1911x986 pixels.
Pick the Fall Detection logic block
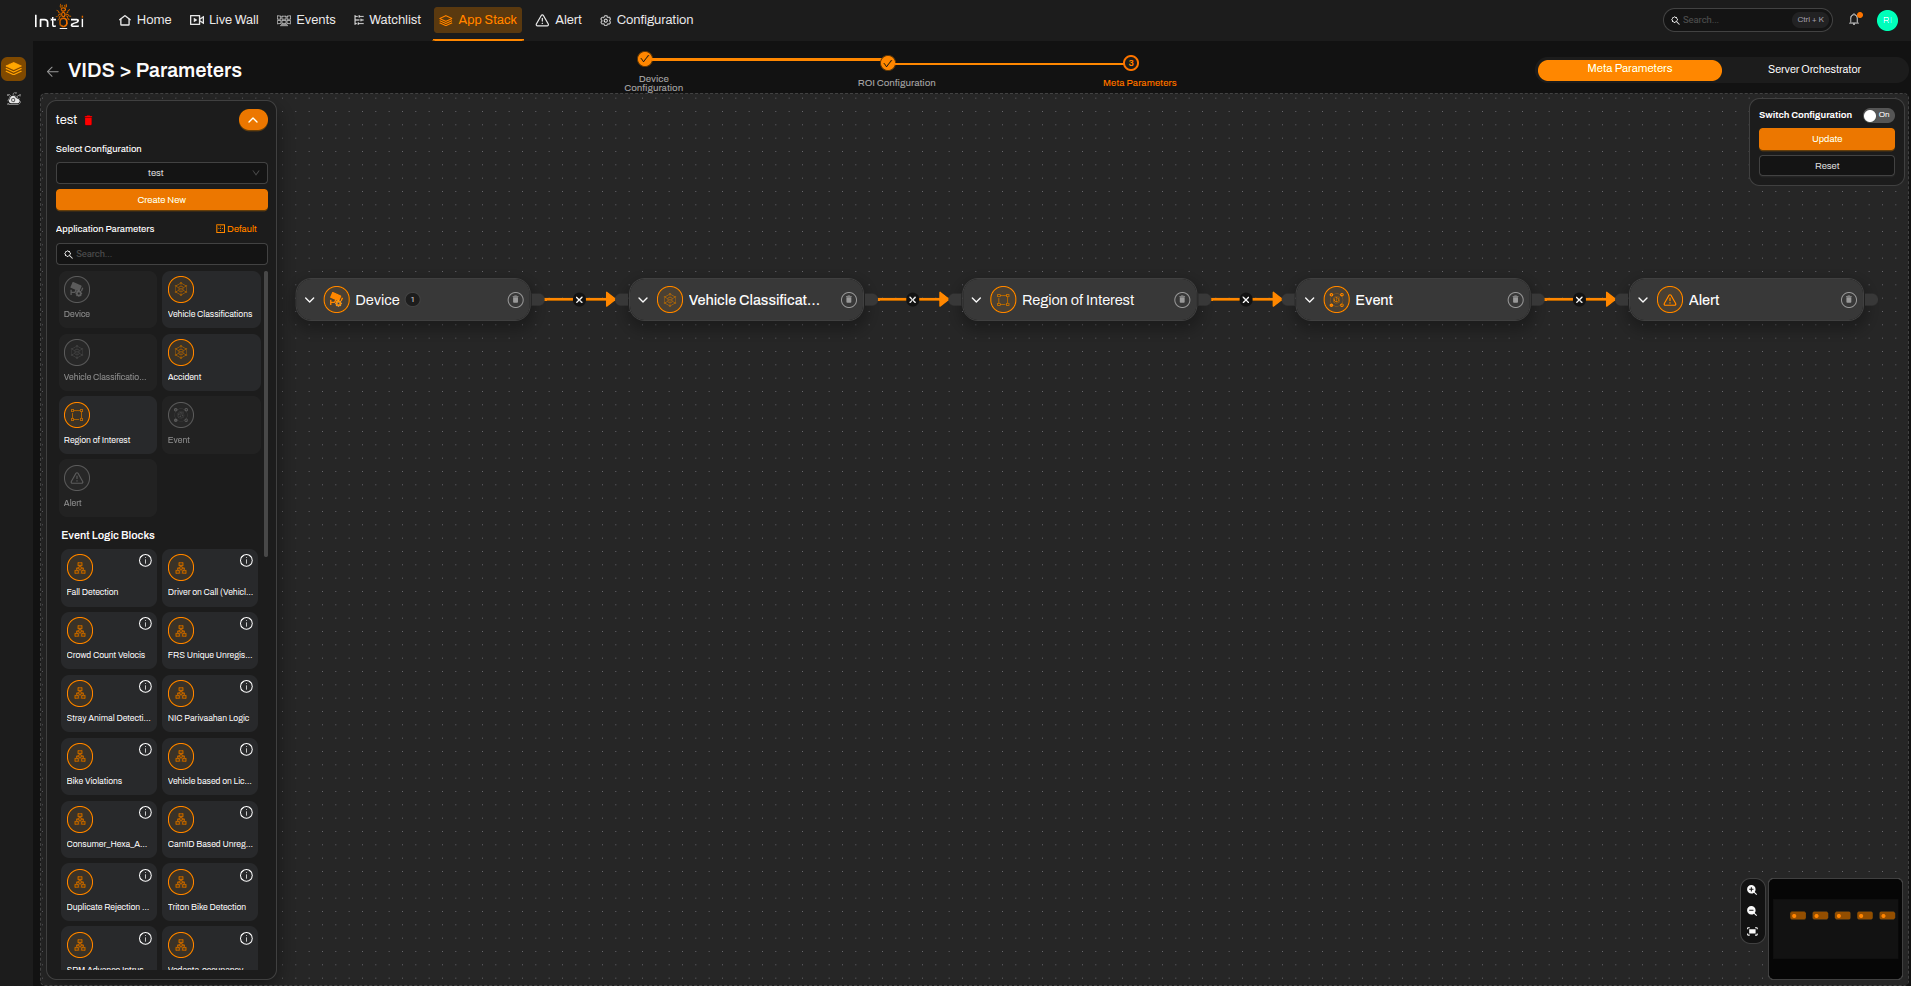[108, 577]
